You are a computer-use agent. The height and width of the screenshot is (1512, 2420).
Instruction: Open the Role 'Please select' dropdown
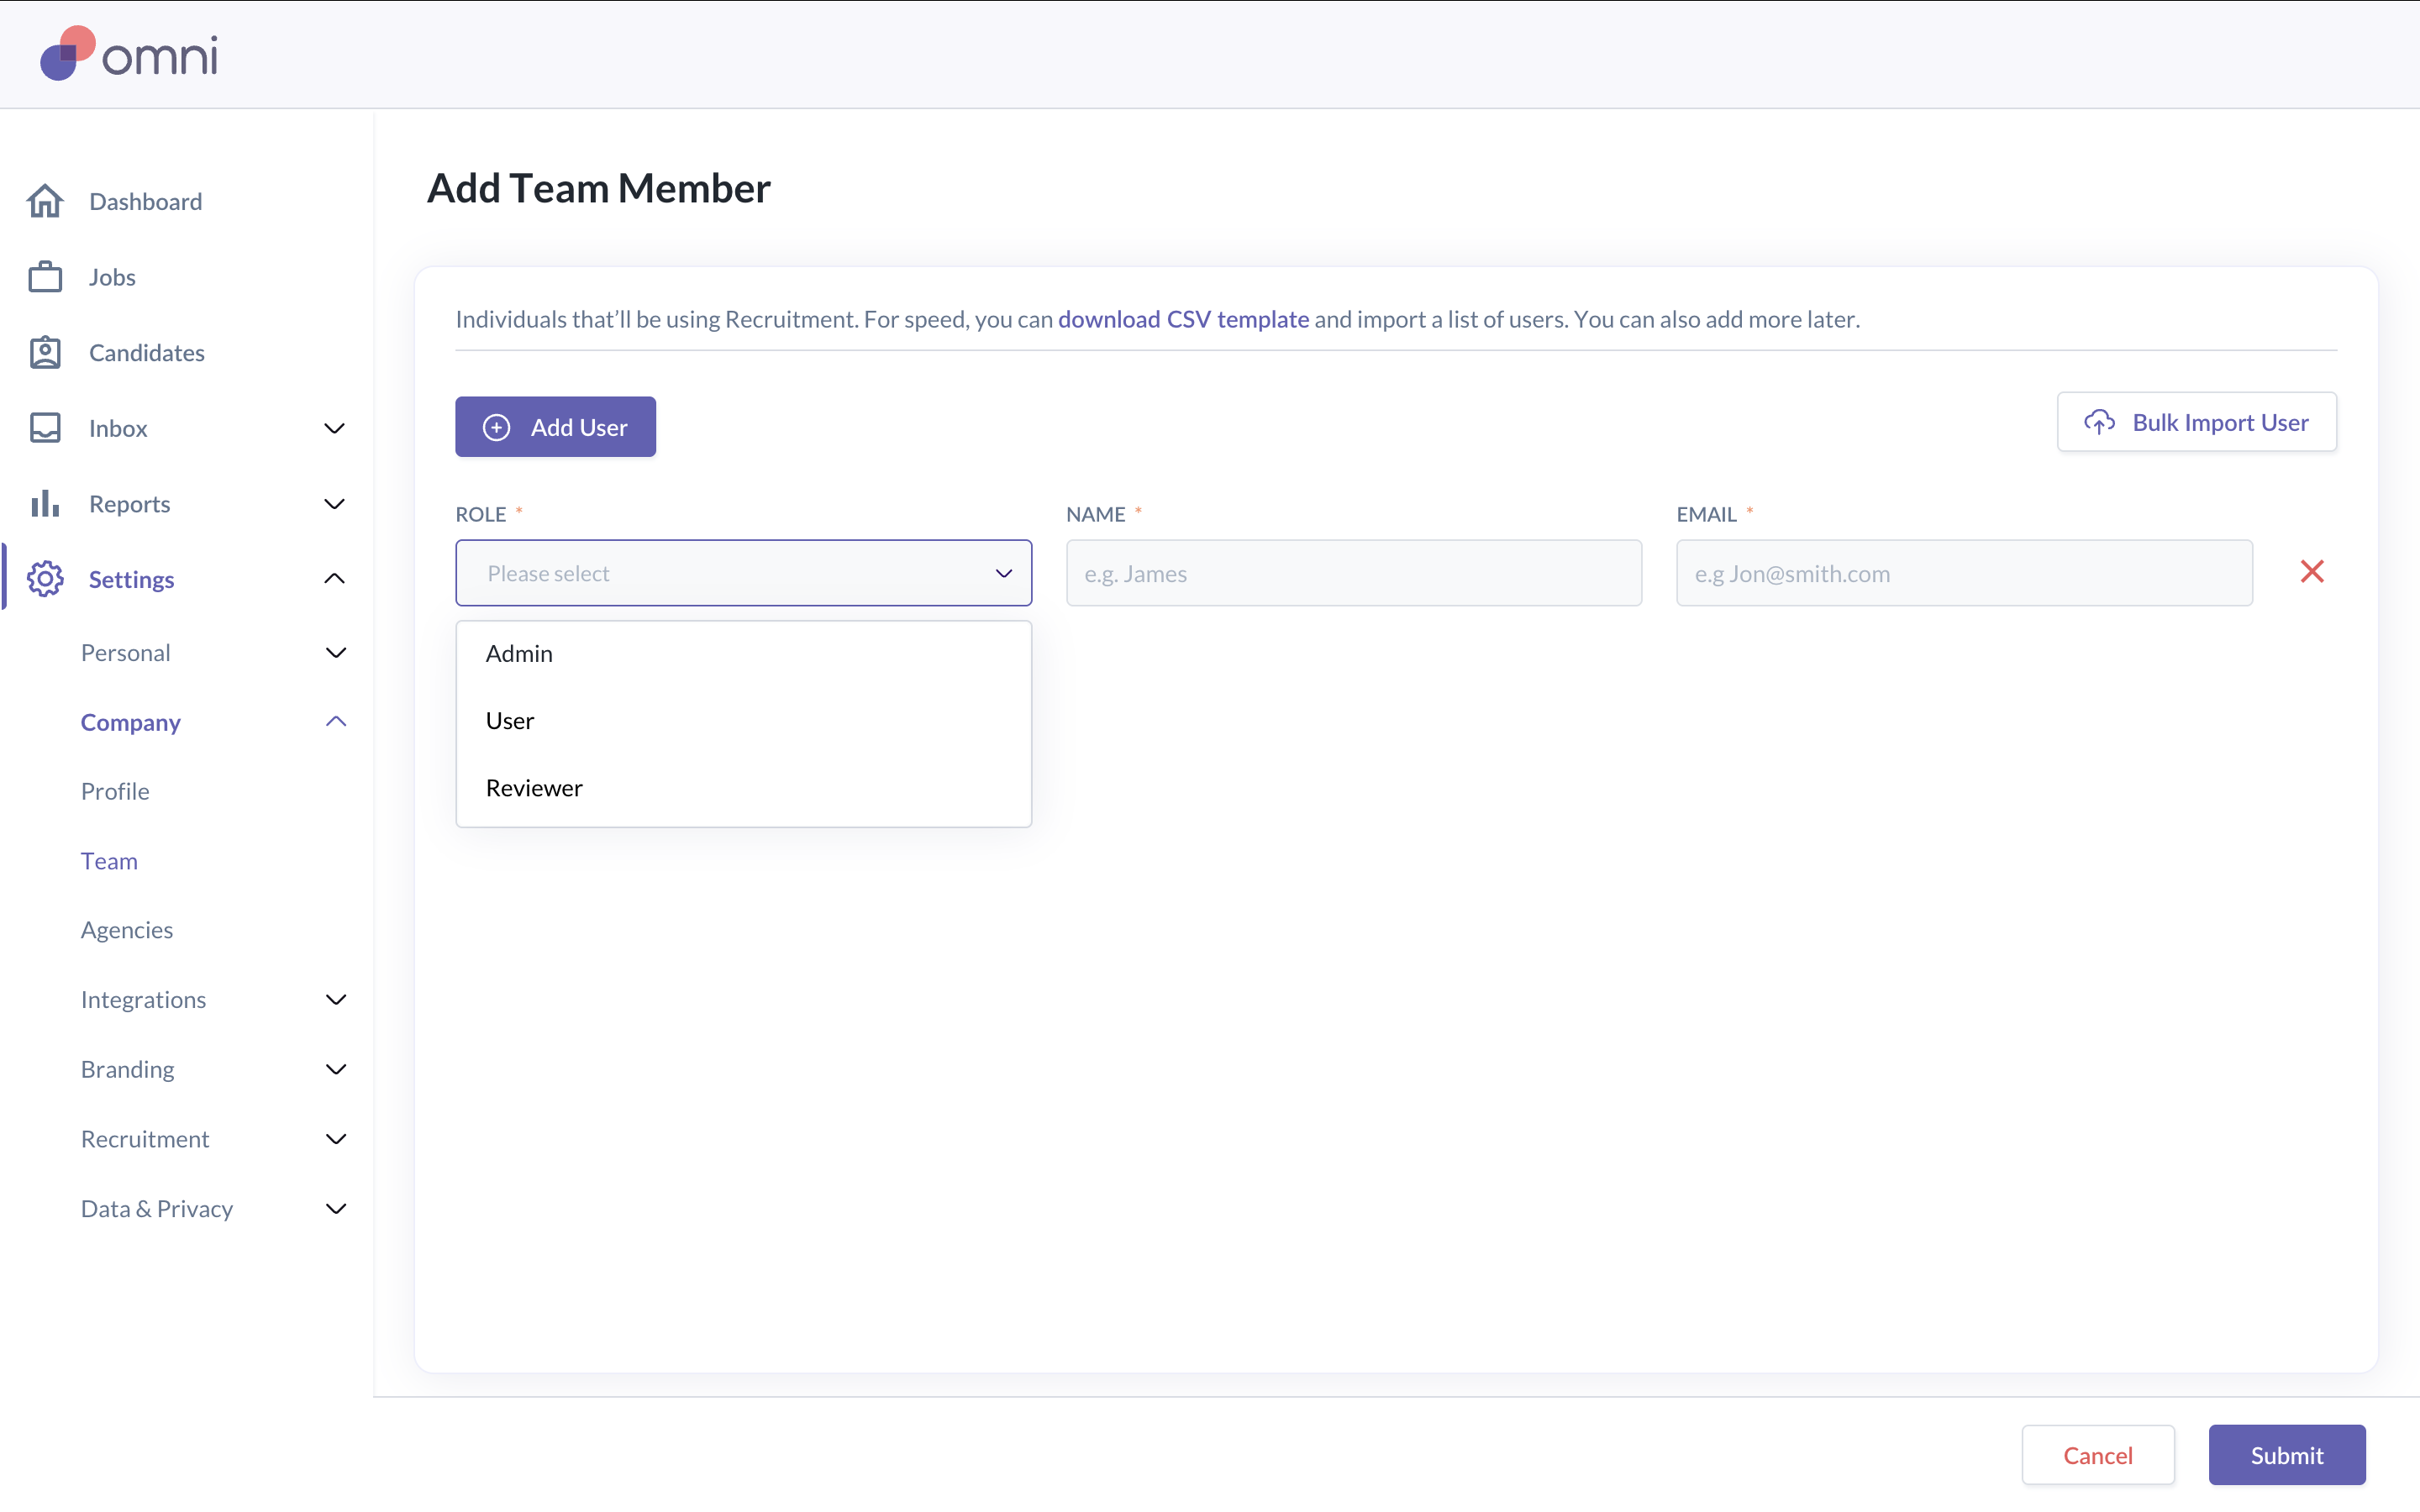pyautogui.click(x=743, y=573)
